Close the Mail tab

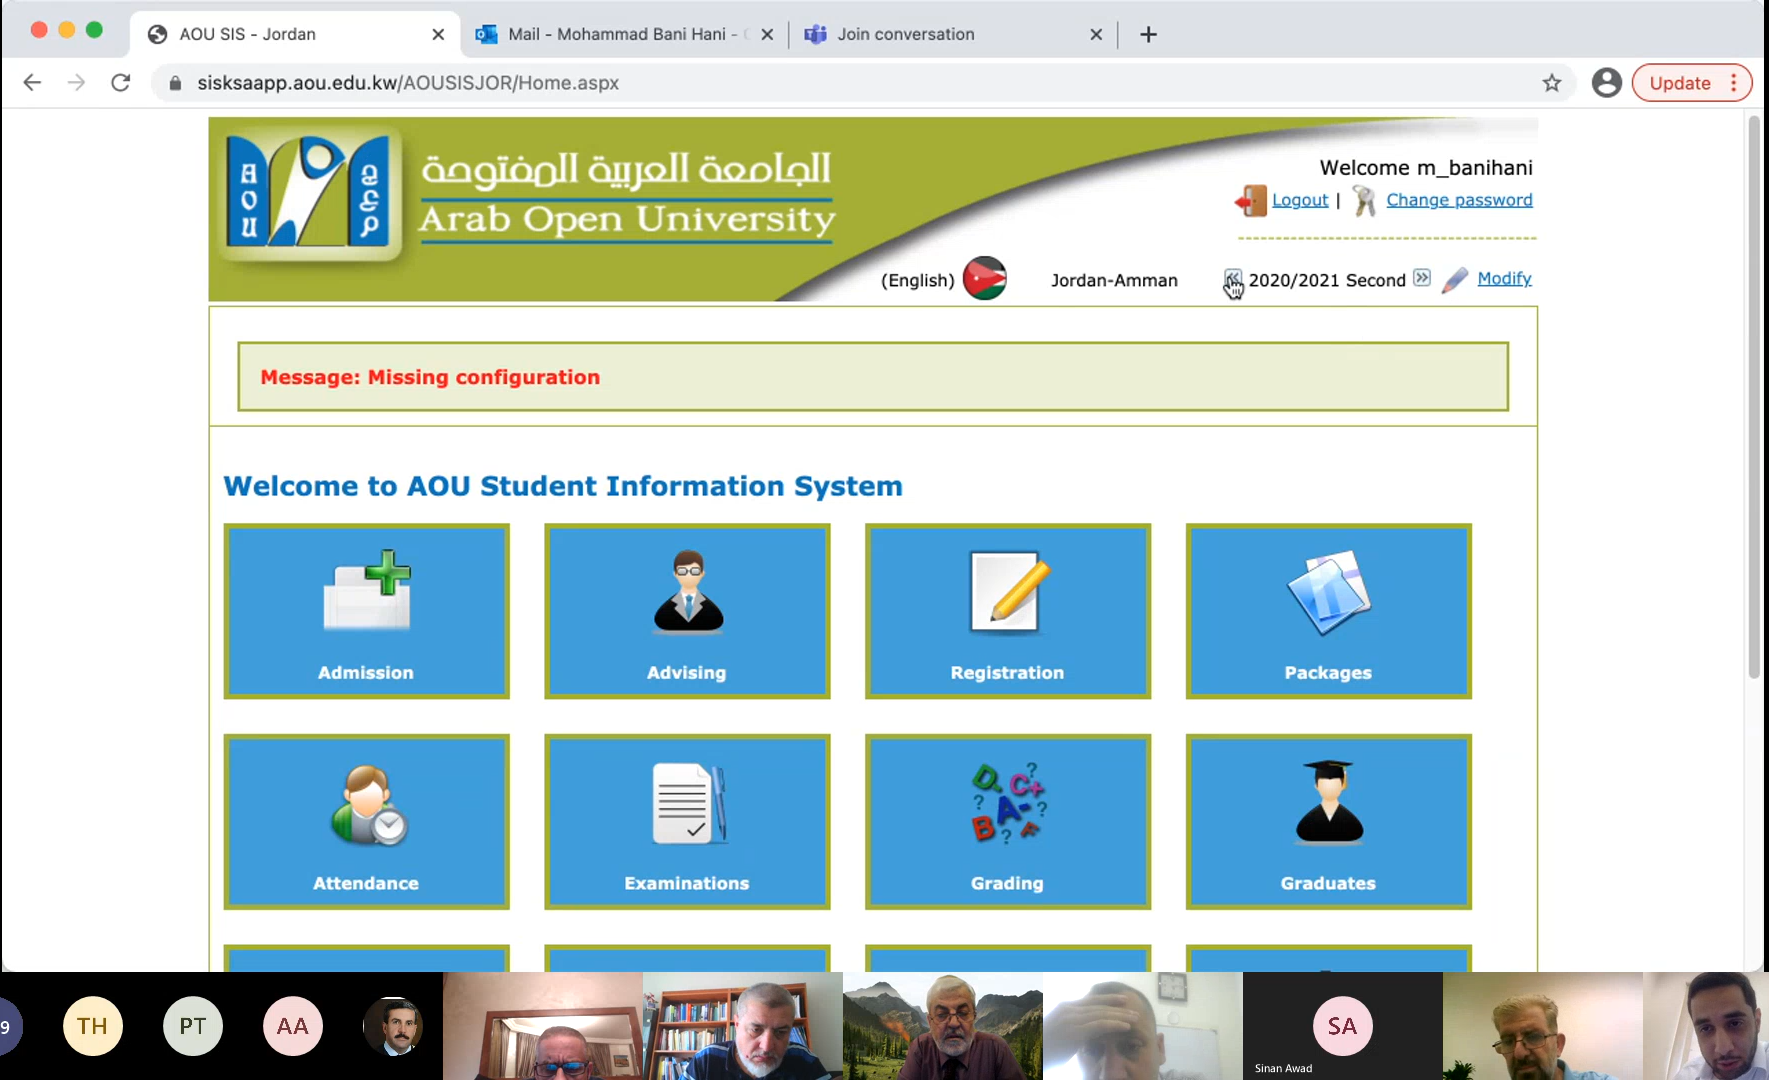(767, 34)
